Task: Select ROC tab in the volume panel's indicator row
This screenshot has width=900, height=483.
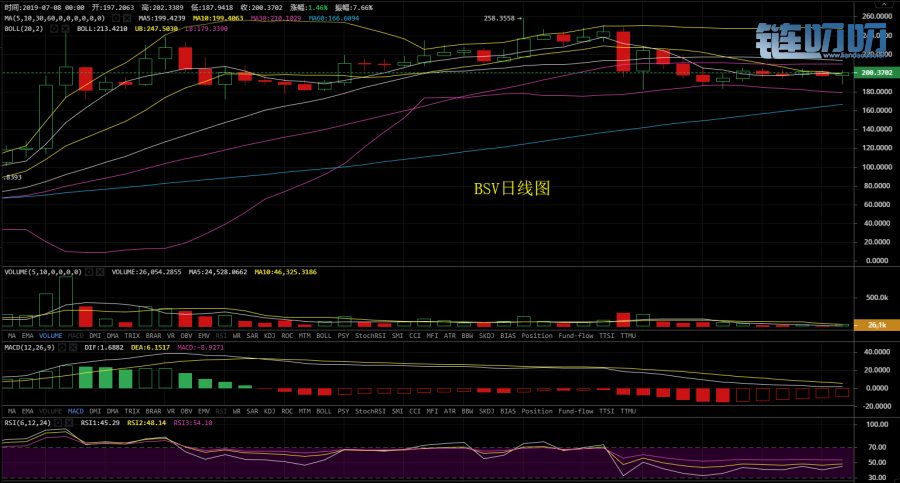Action: click(287, 336)
